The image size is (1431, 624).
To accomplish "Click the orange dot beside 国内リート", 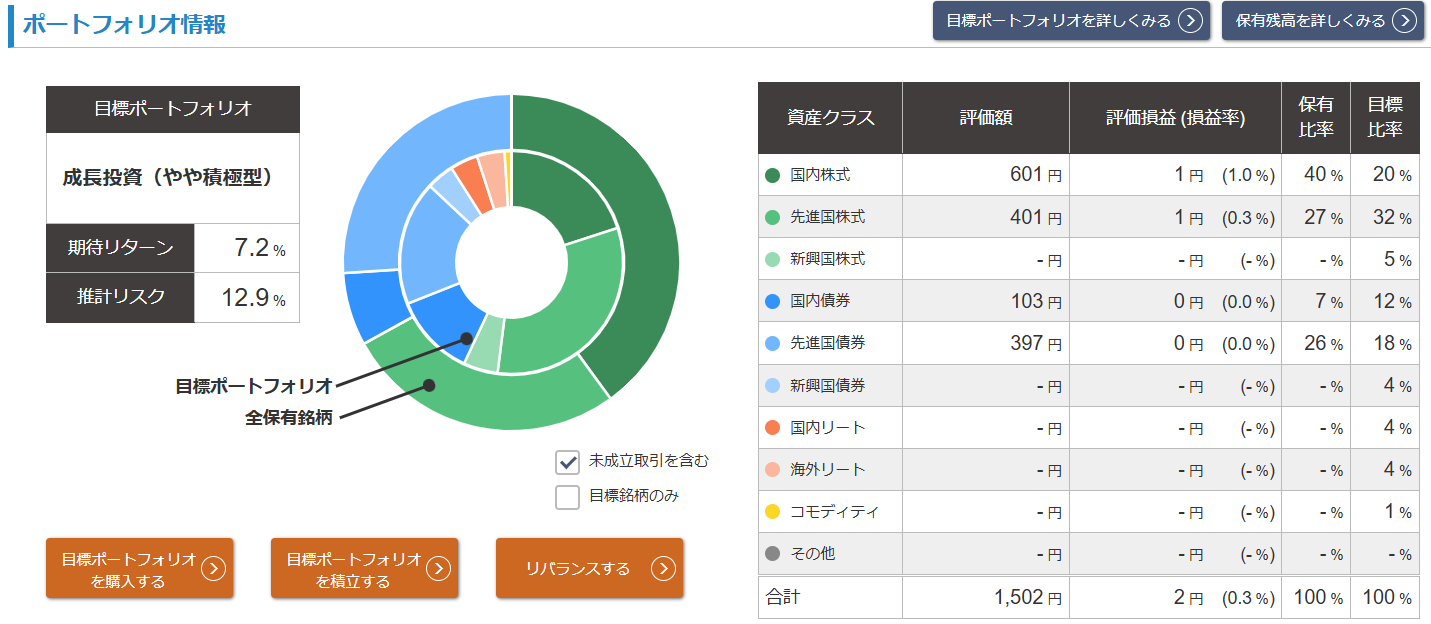I will tap(772, 428).
